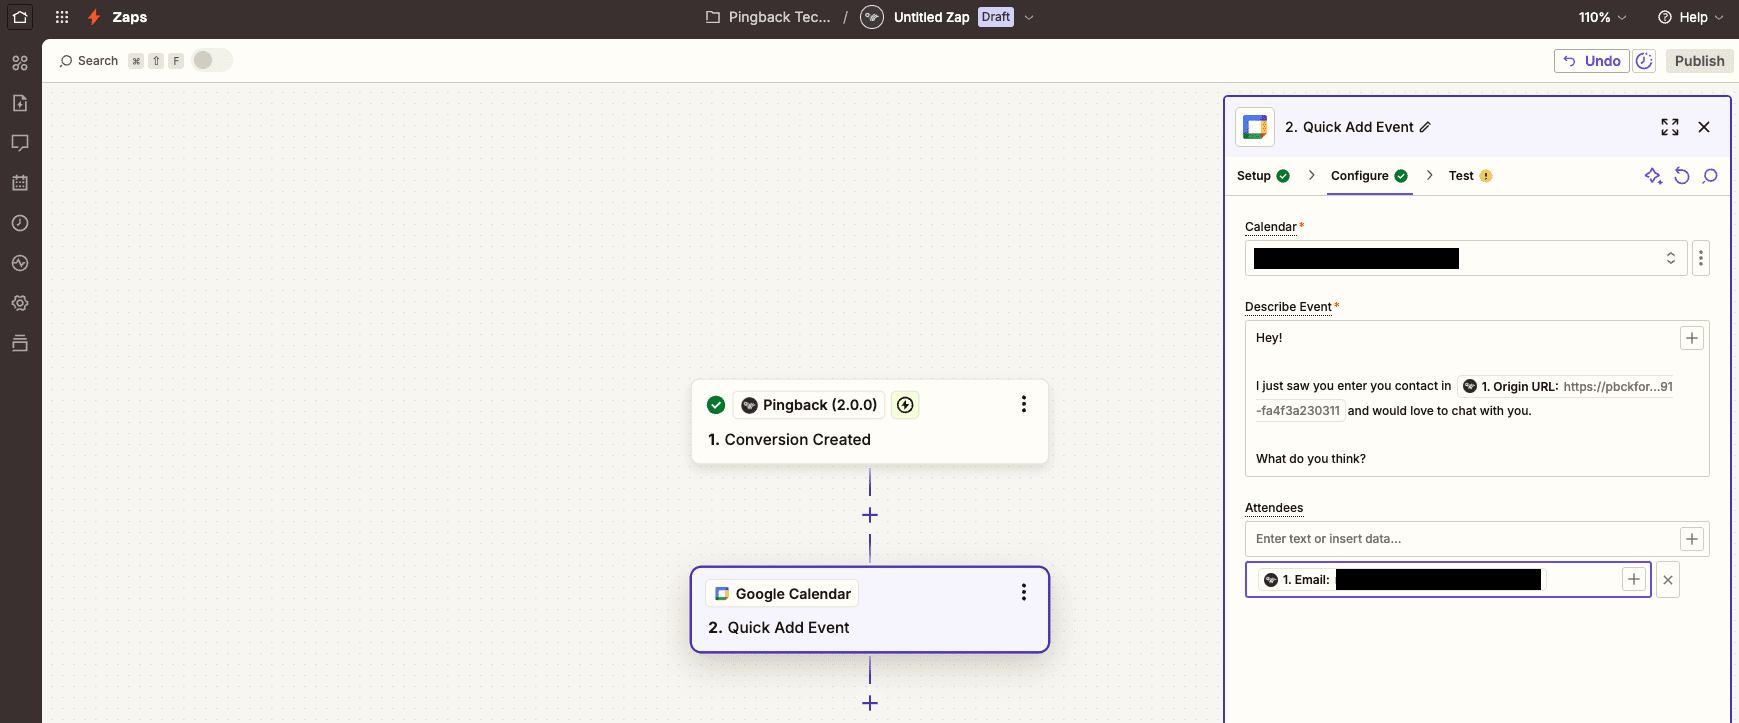
Task: Insert data into the Describe Event field
Action: pyautogui.click(x=1691, y=338)
